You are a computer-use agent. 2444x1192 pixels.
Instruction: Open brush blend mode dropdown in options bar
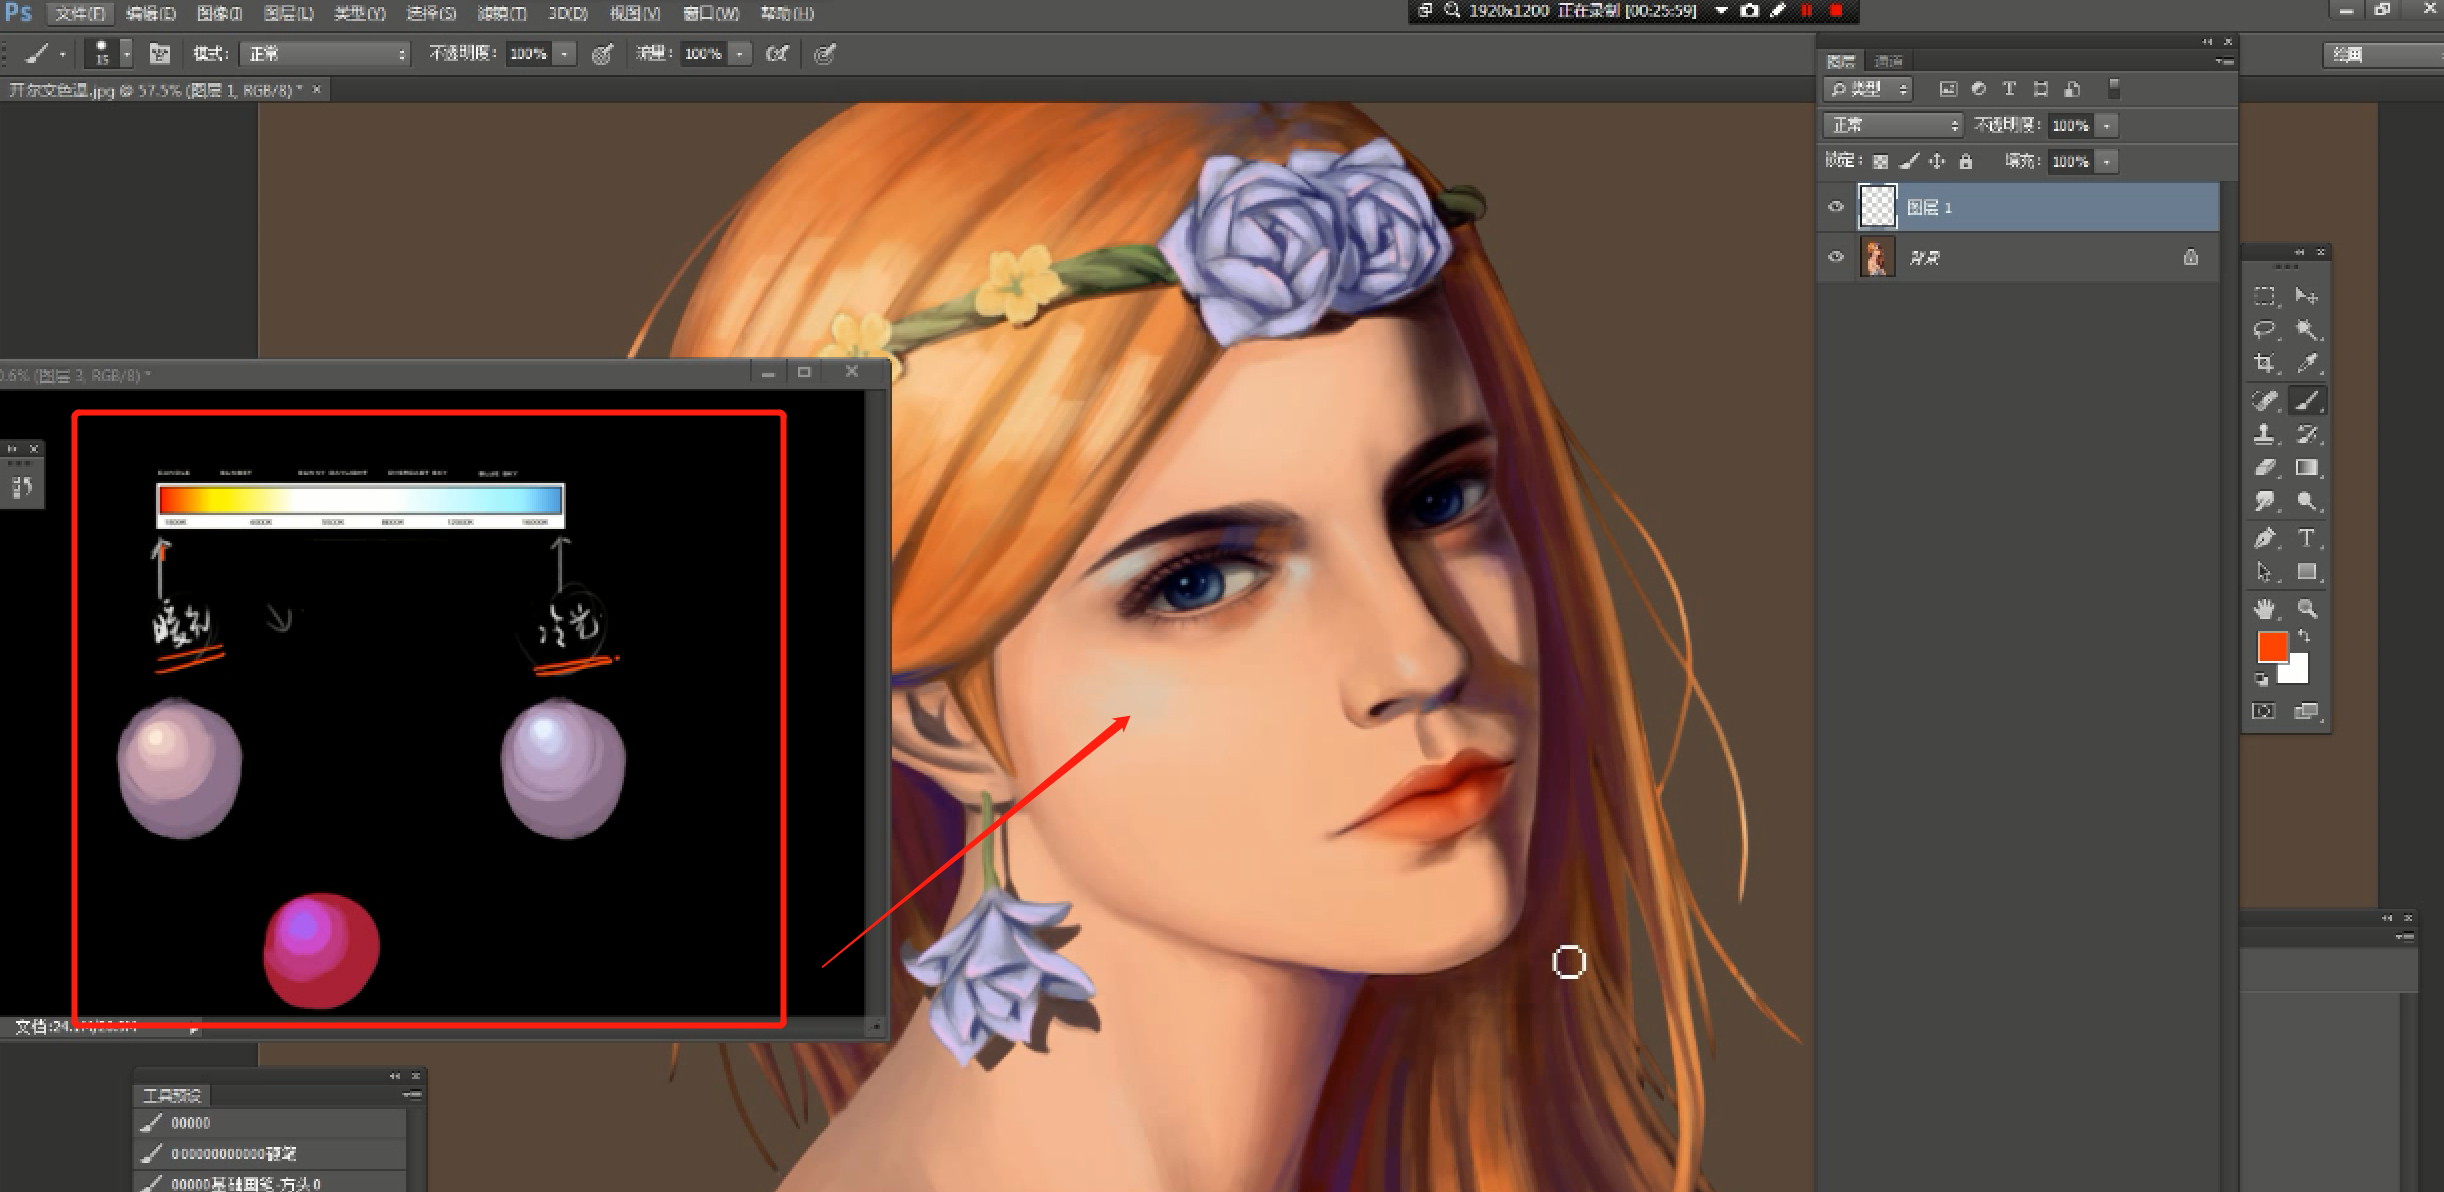326,54
